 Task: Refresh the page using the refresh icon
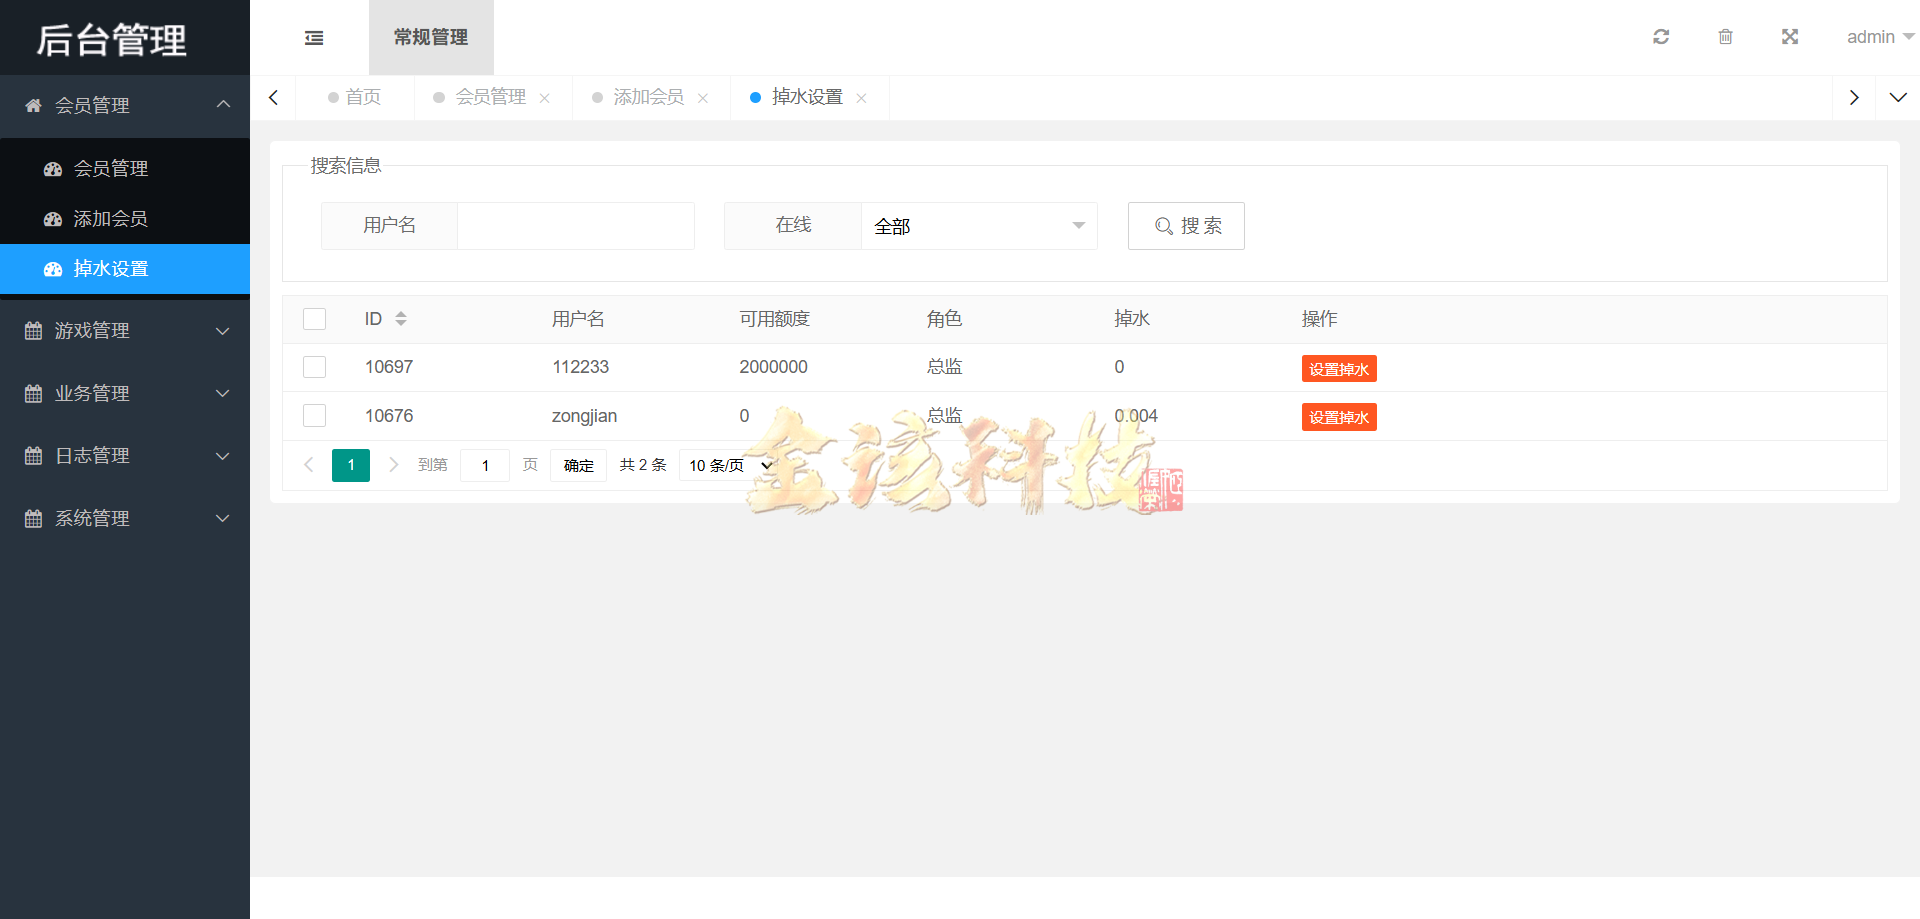1661,36
